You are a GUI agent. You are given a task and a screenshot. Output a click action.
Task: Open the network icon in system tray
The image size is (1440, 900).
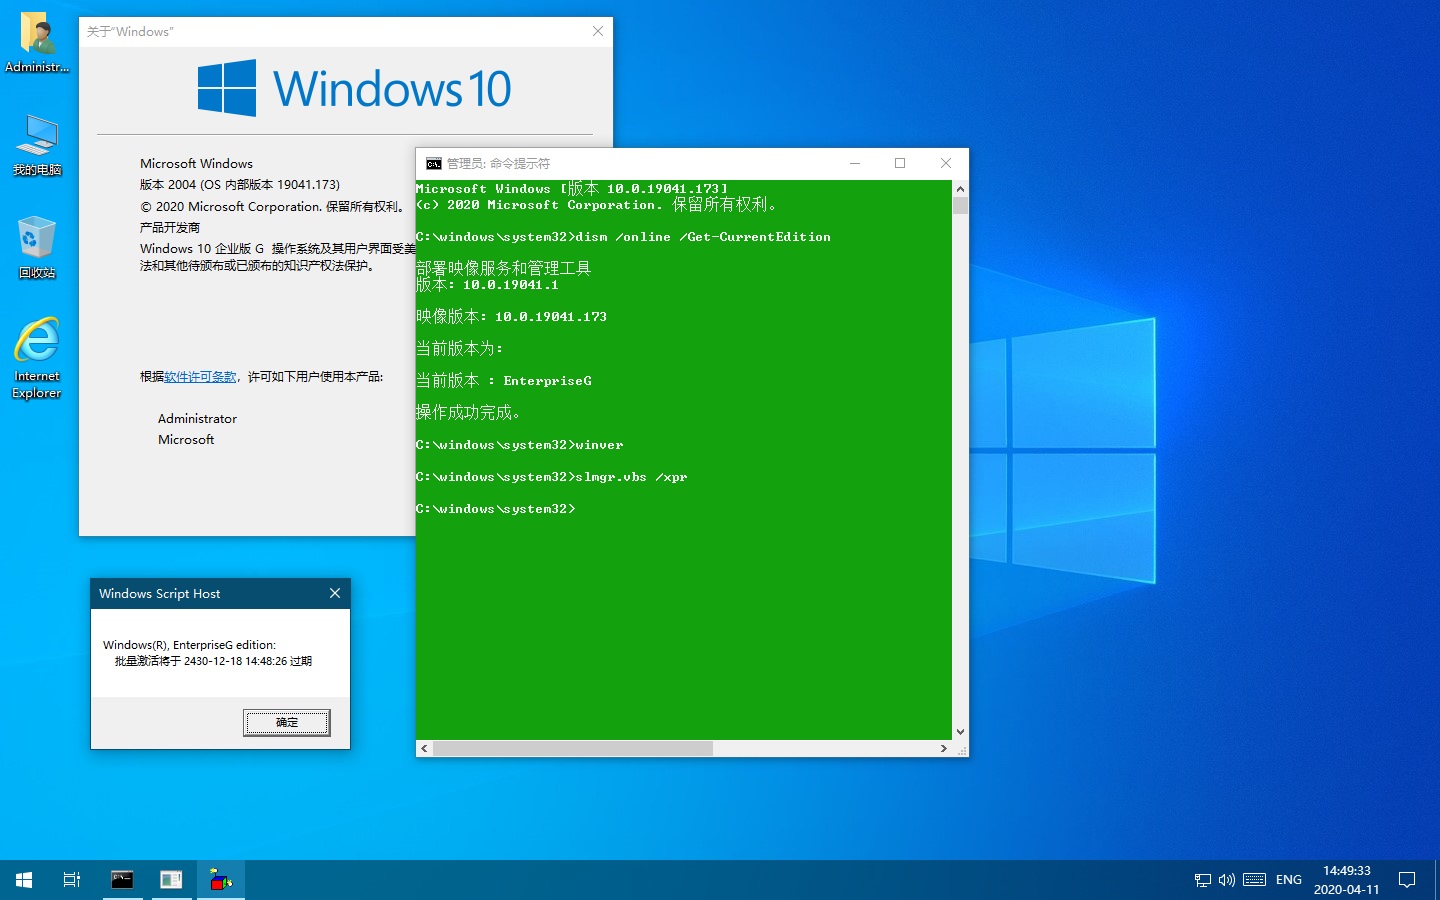coord(1203,880)
